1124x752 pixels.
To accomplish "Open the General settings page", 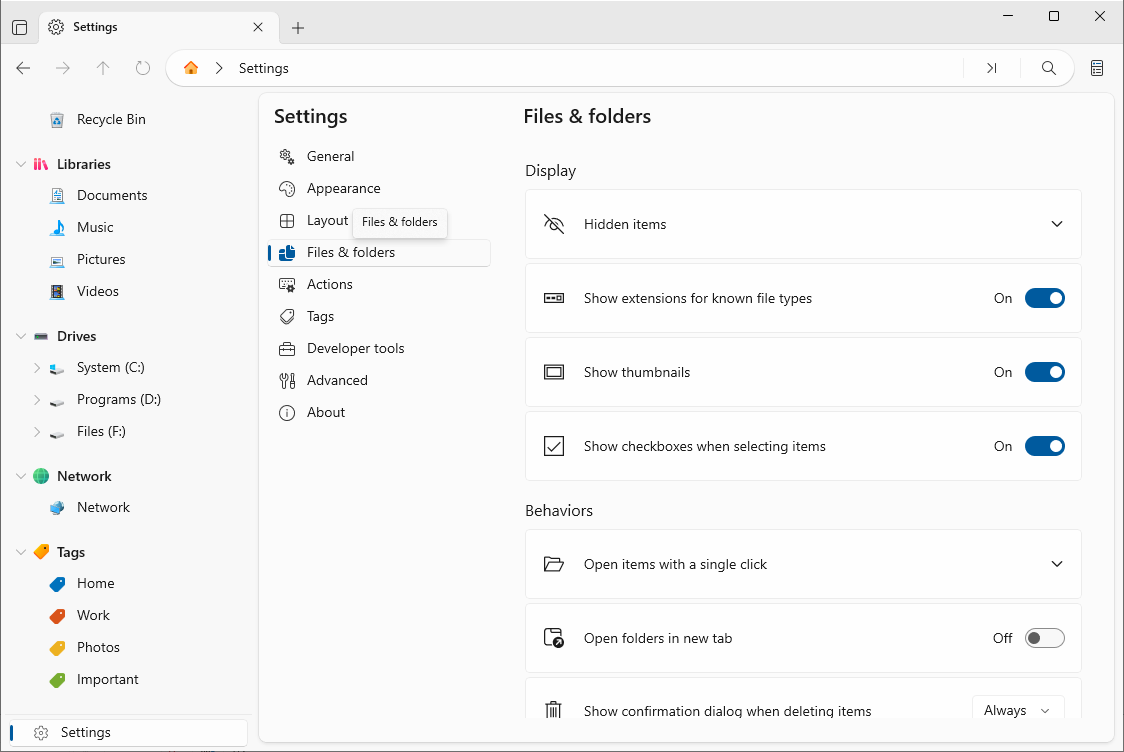I will tap(378, 156).
